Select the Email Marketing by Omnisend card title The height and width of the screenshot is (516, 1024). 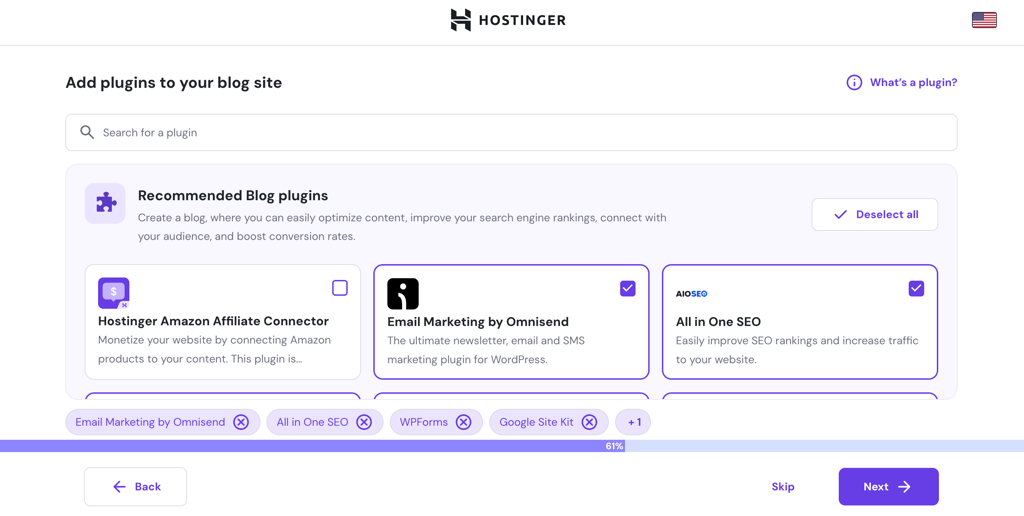click(478, 321)
